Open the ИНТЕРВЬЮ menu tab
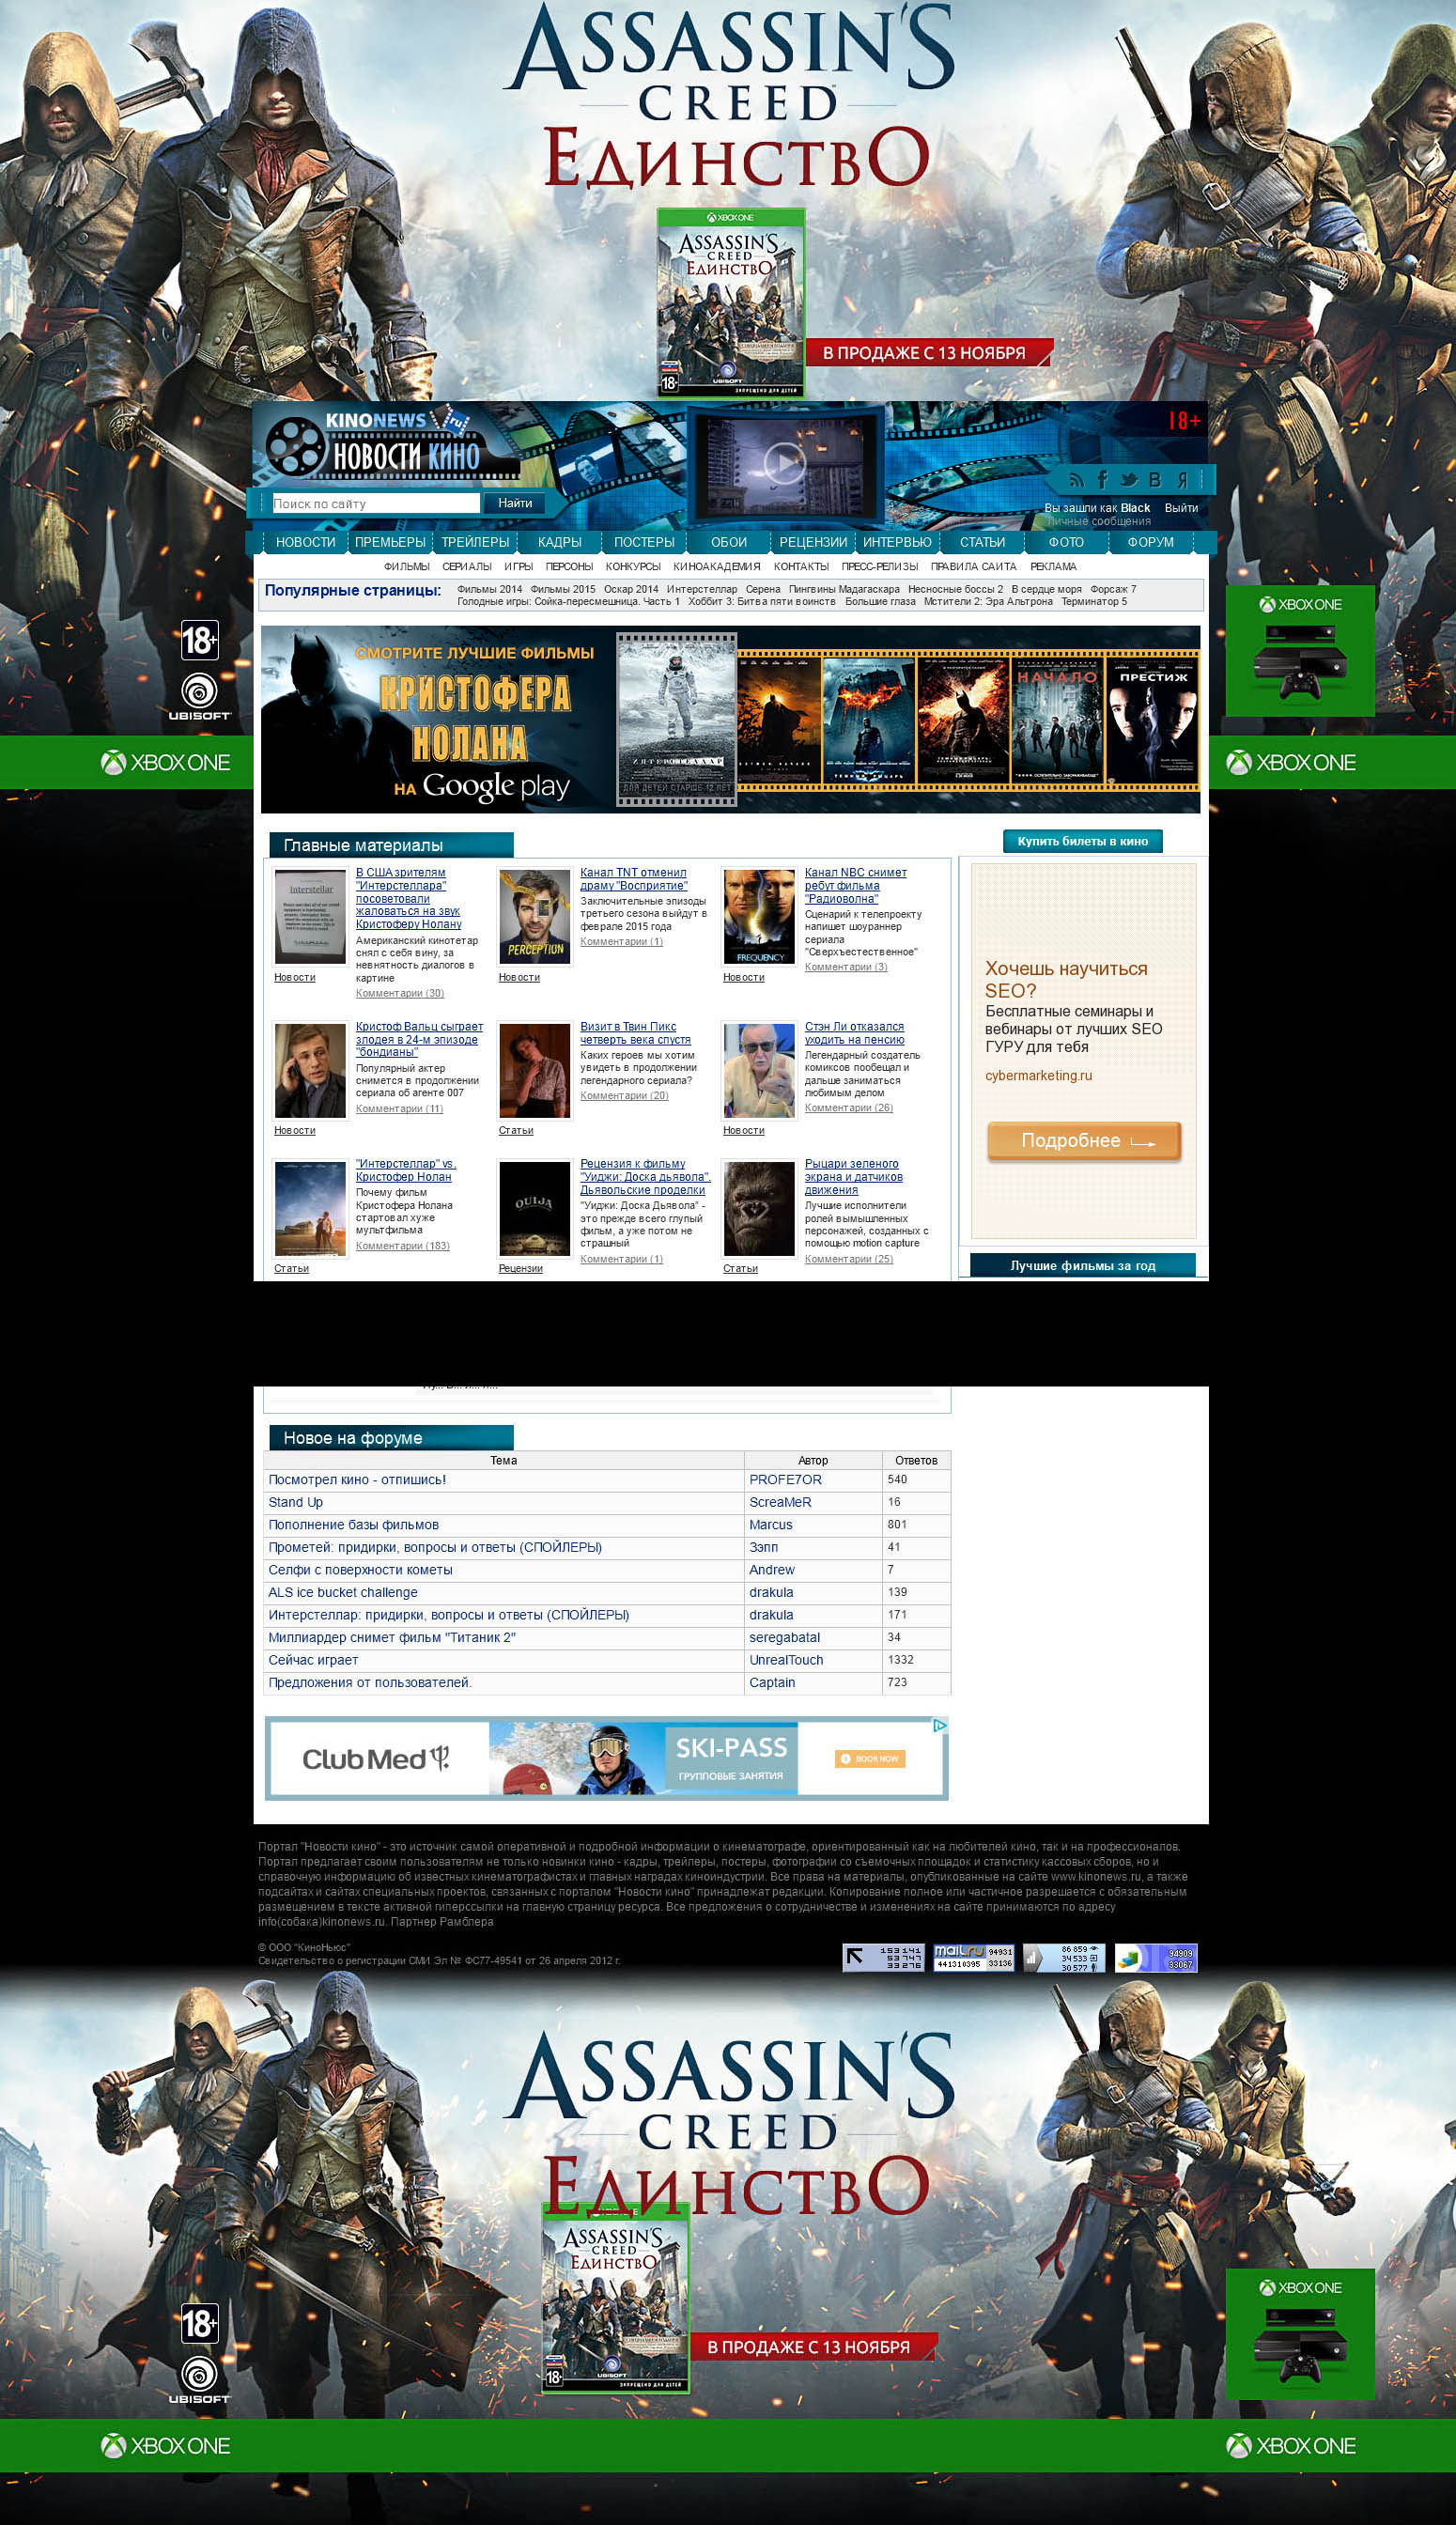Viewport: 1456px width, 2525px height. [897, 542]
